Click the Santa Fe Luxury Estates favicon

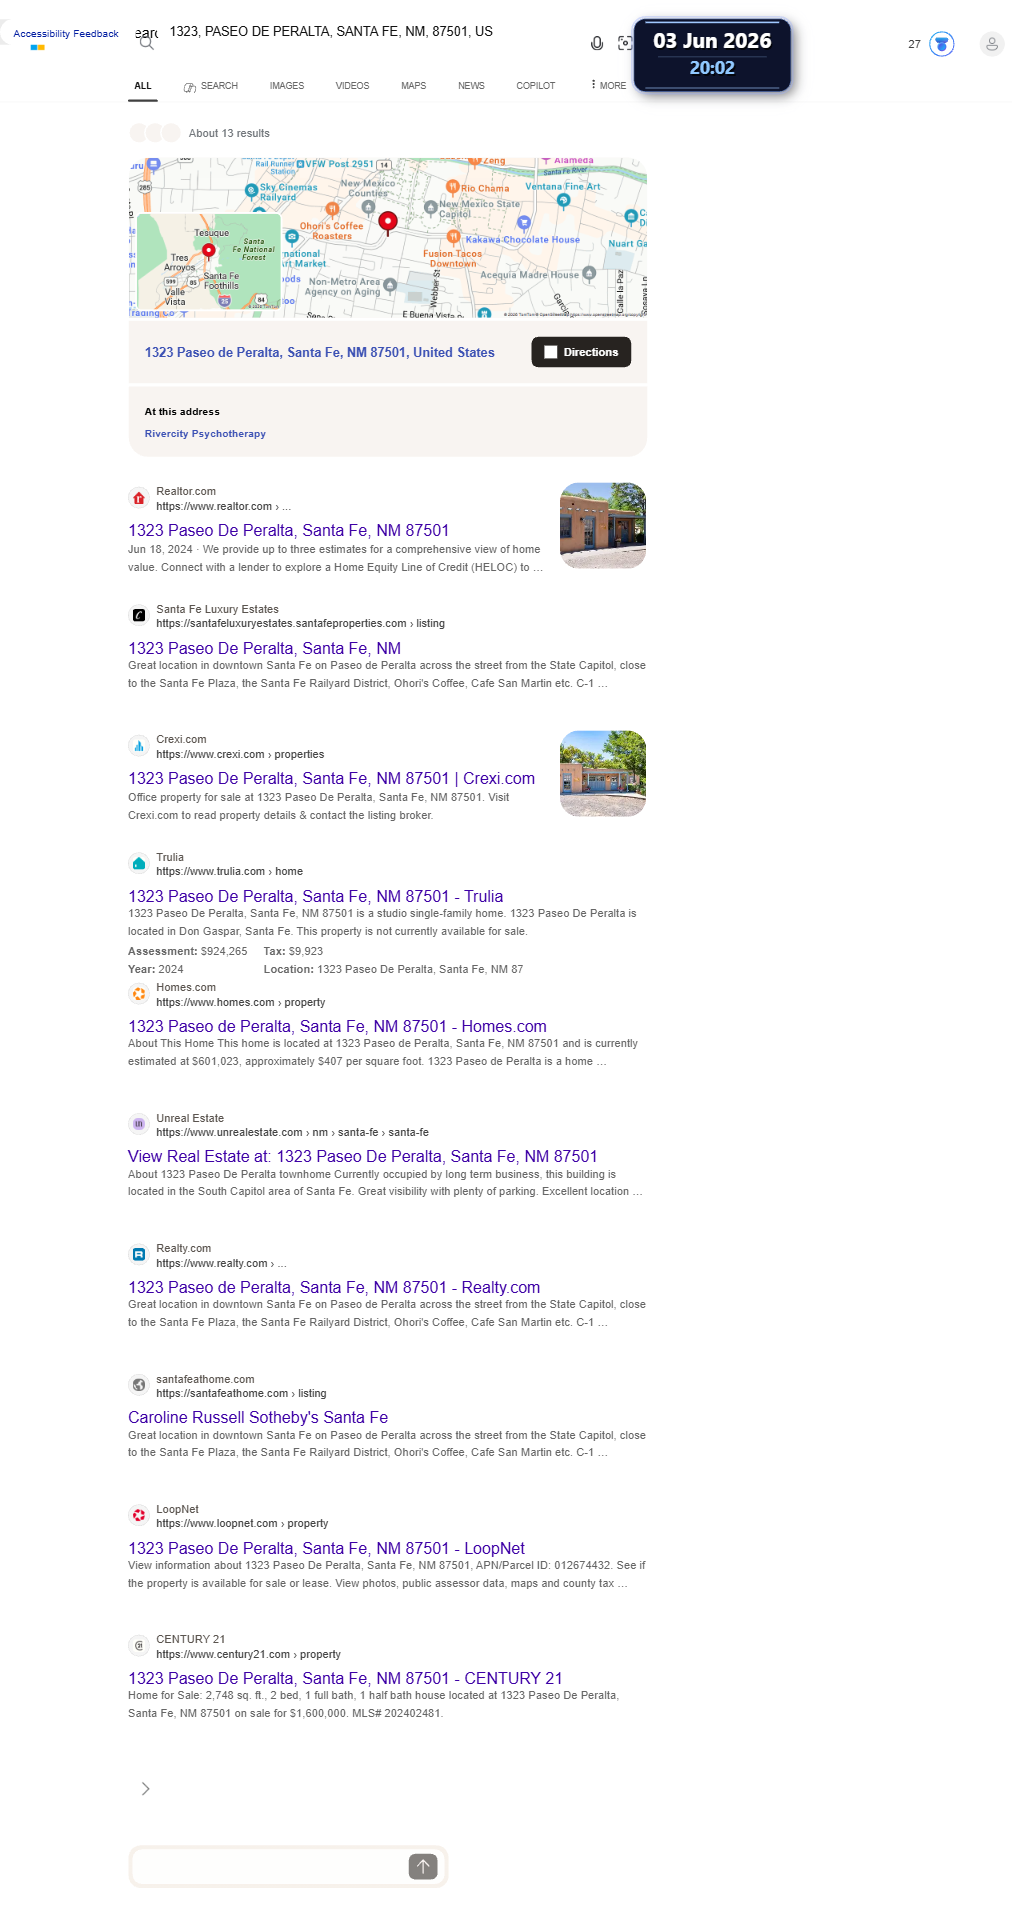[x=139, y=615]
